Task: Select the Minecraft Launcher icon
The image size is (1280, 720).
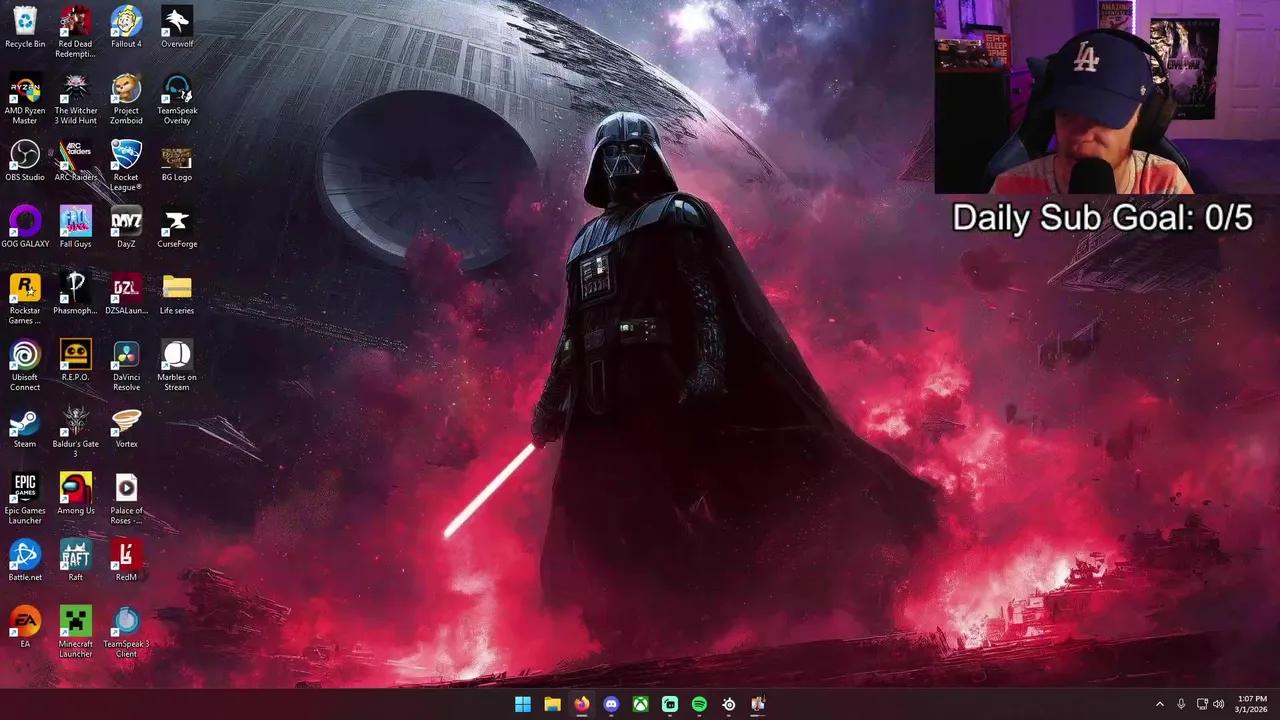Action: (x=76, y=632)
